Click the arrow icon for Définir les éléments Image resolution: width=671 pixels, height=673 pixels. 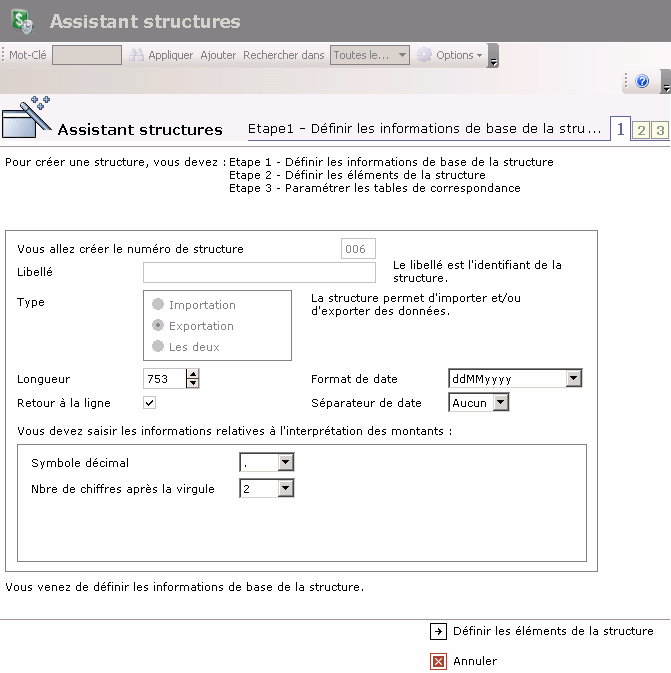438,631
